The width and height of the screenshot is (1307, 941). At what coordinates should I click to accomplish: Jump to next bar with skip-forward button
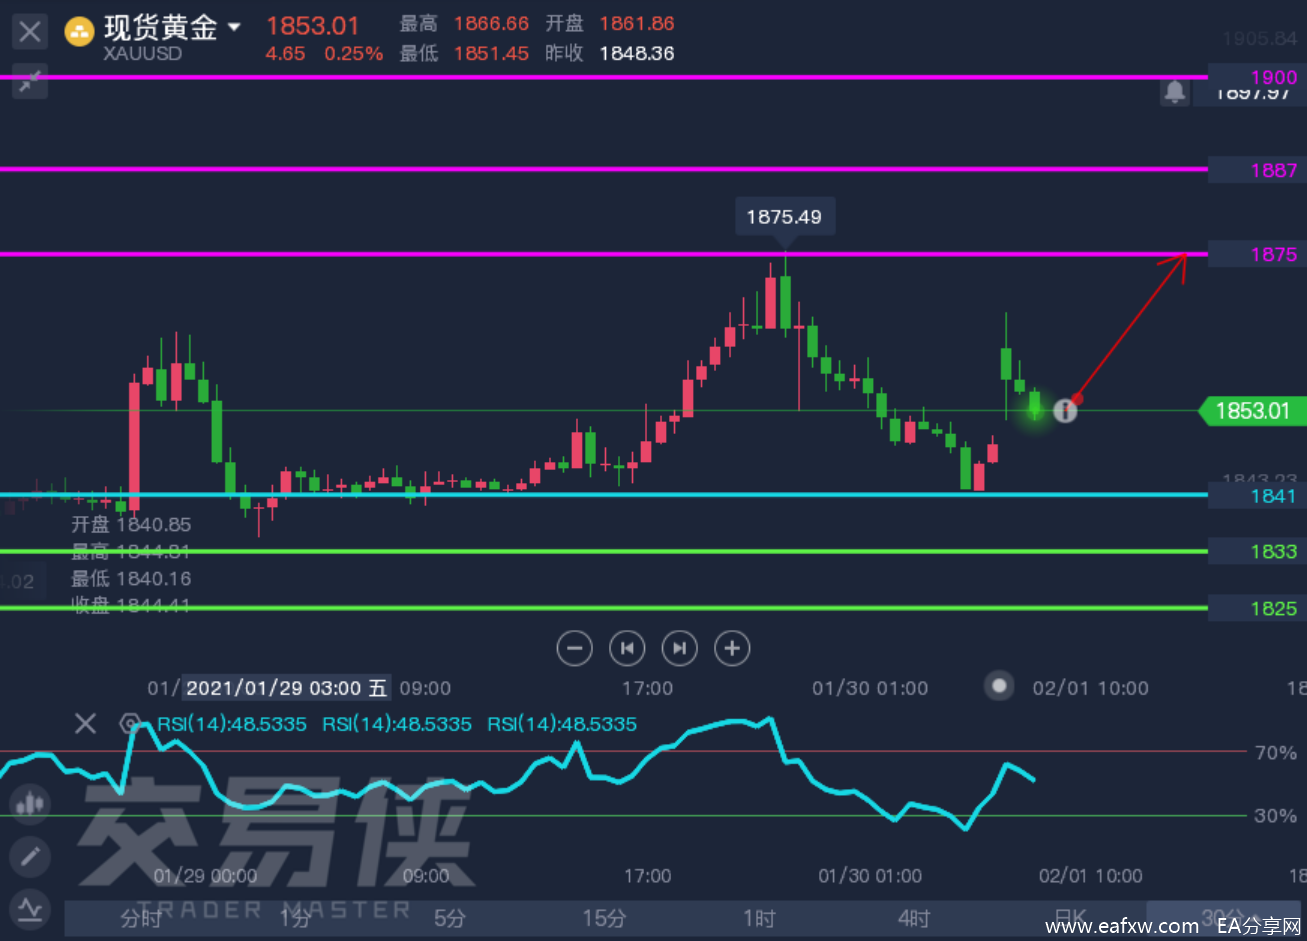pyautogui.click(x=680, y=648)
